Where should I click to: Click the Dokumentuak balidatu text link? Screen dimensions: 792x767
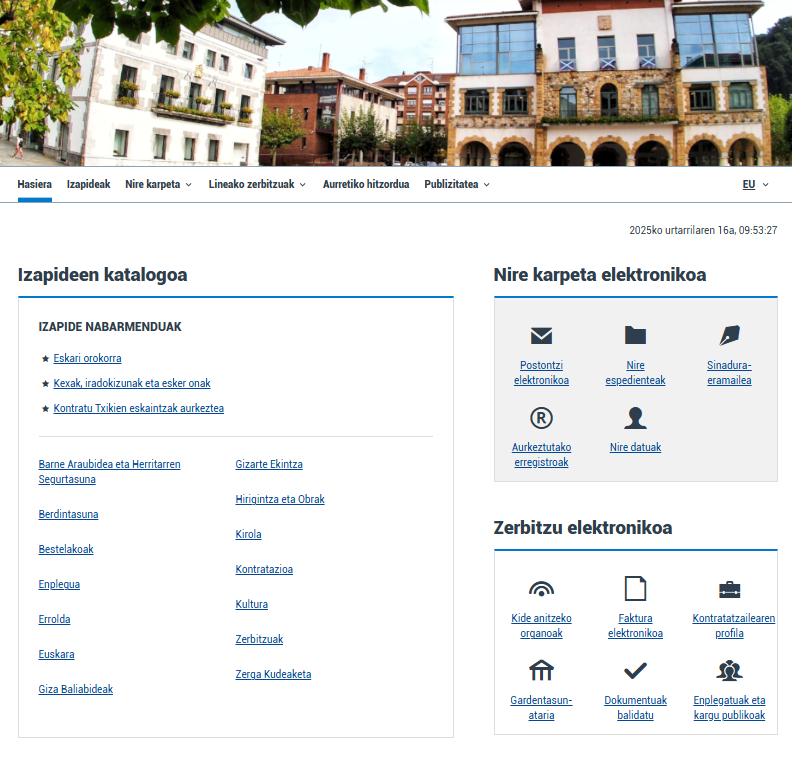pos(635,707)
